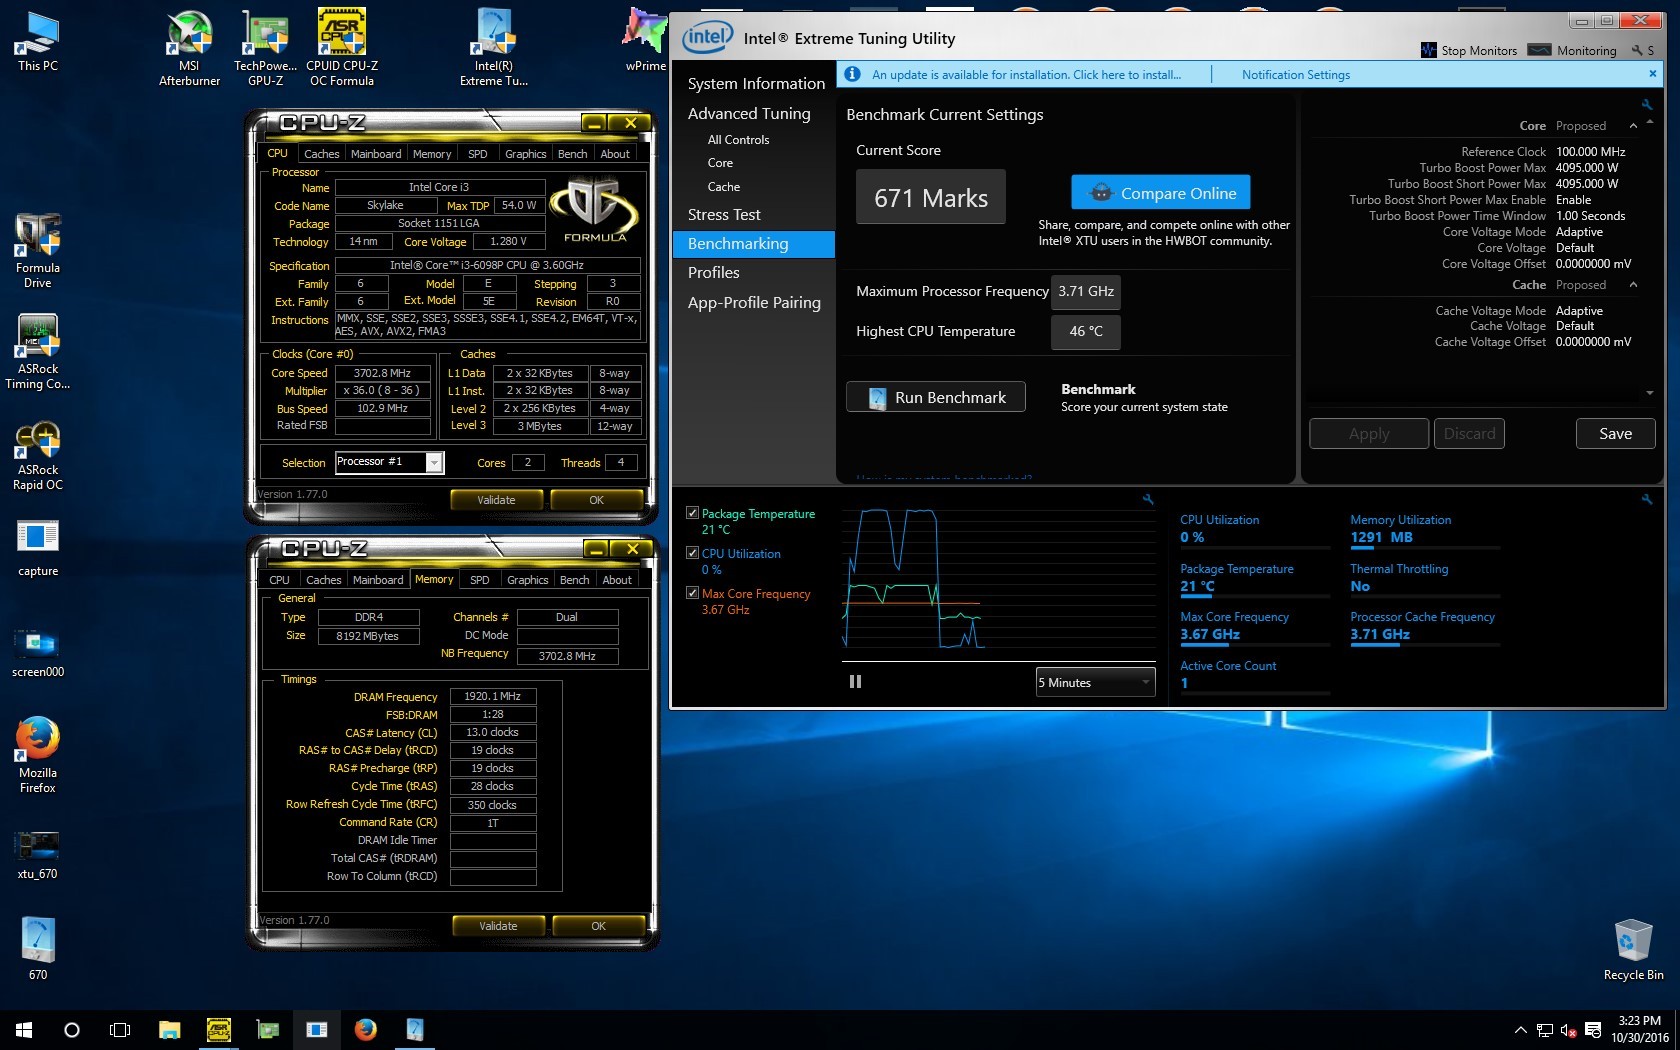Toggle Package Temperature graph checkbox

pos(692,513)
